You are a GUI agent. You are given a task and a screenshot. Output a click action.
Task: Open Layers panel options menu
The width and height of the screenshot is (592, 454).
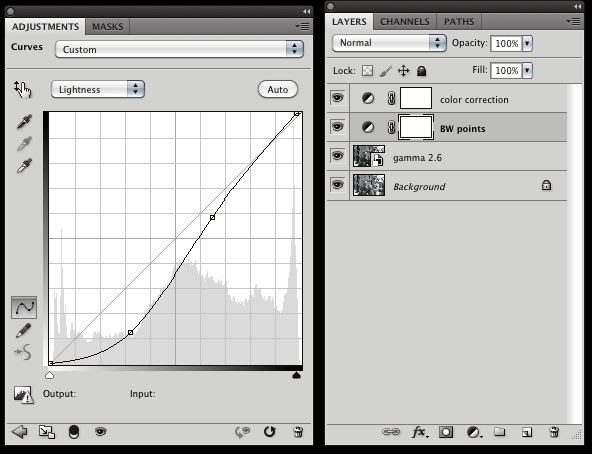pos(573,21)
